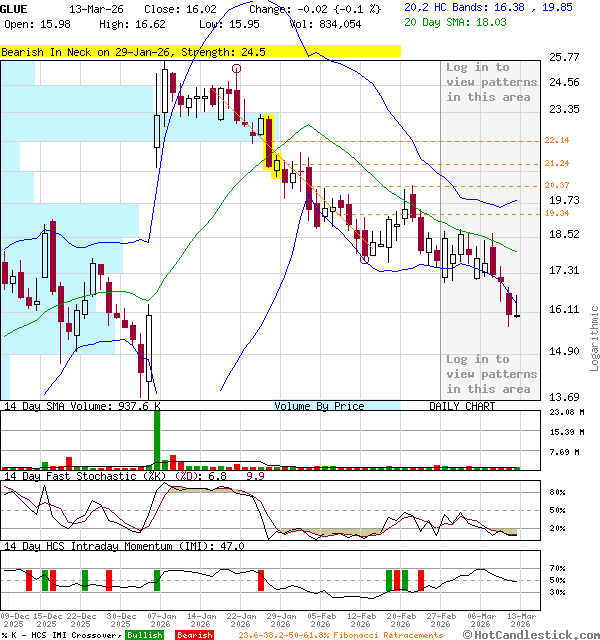Click the DAILY CHART label
The width and height of the screenshot is (600, 640).
pyautogui.click(x=462, y=406)
